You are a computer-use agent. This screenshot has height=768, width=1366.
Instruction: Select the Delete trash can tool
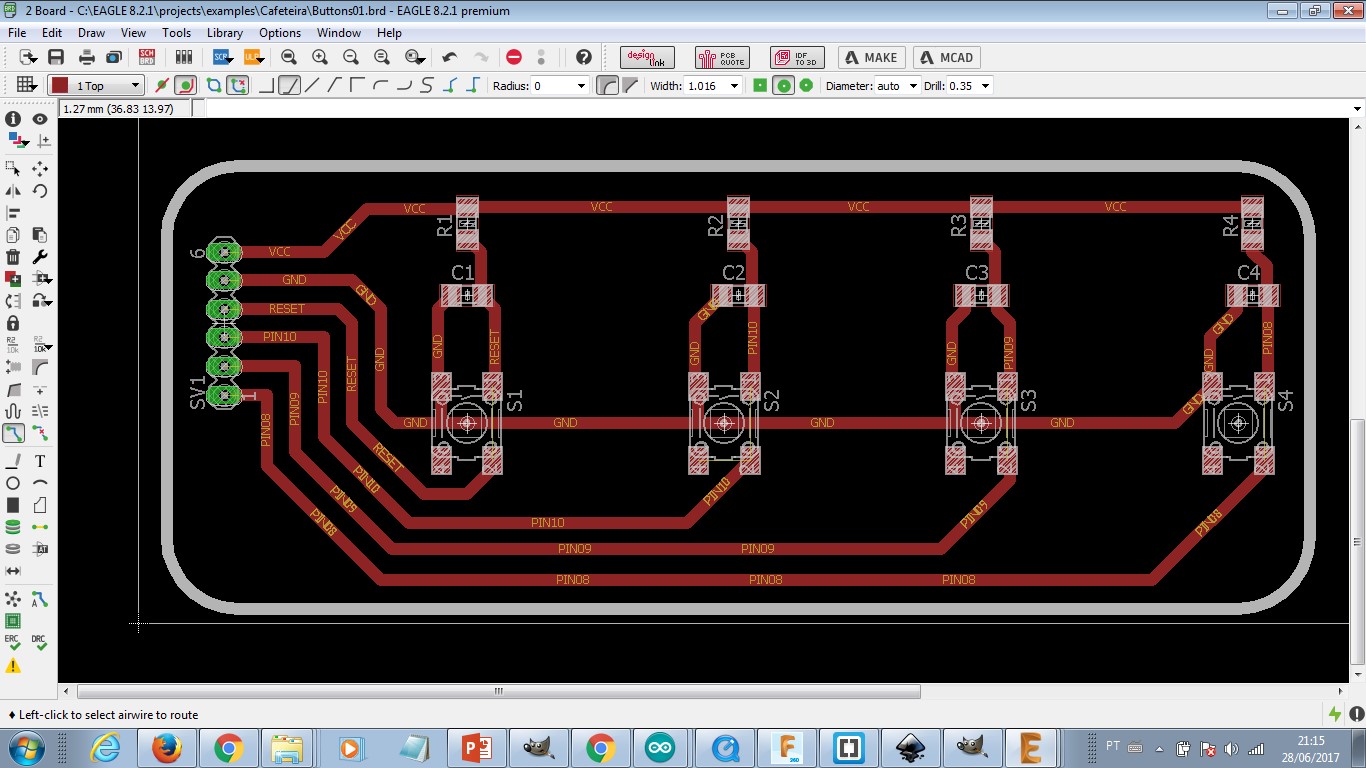coord(14,257)
